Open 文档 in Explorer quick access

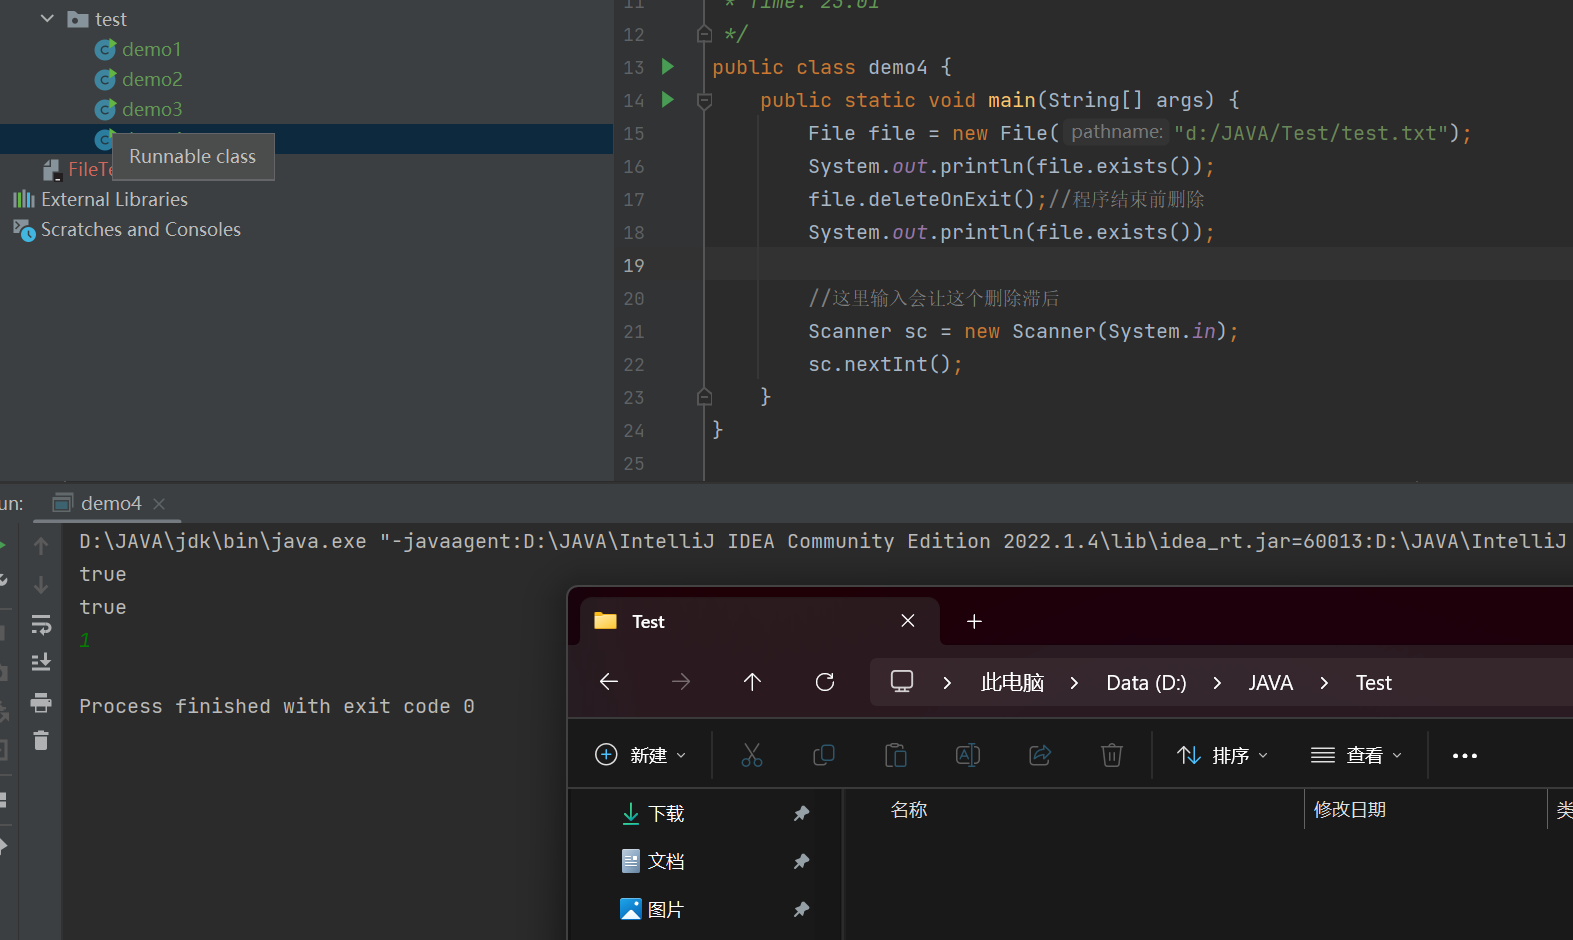click(666, 861)
